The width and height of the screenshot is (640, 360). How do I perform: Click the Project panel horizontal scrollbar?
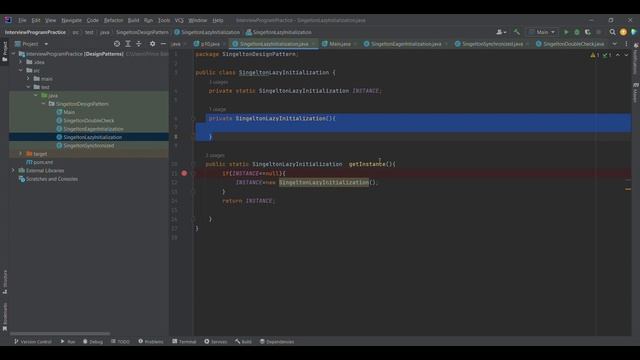coord(60,333)
